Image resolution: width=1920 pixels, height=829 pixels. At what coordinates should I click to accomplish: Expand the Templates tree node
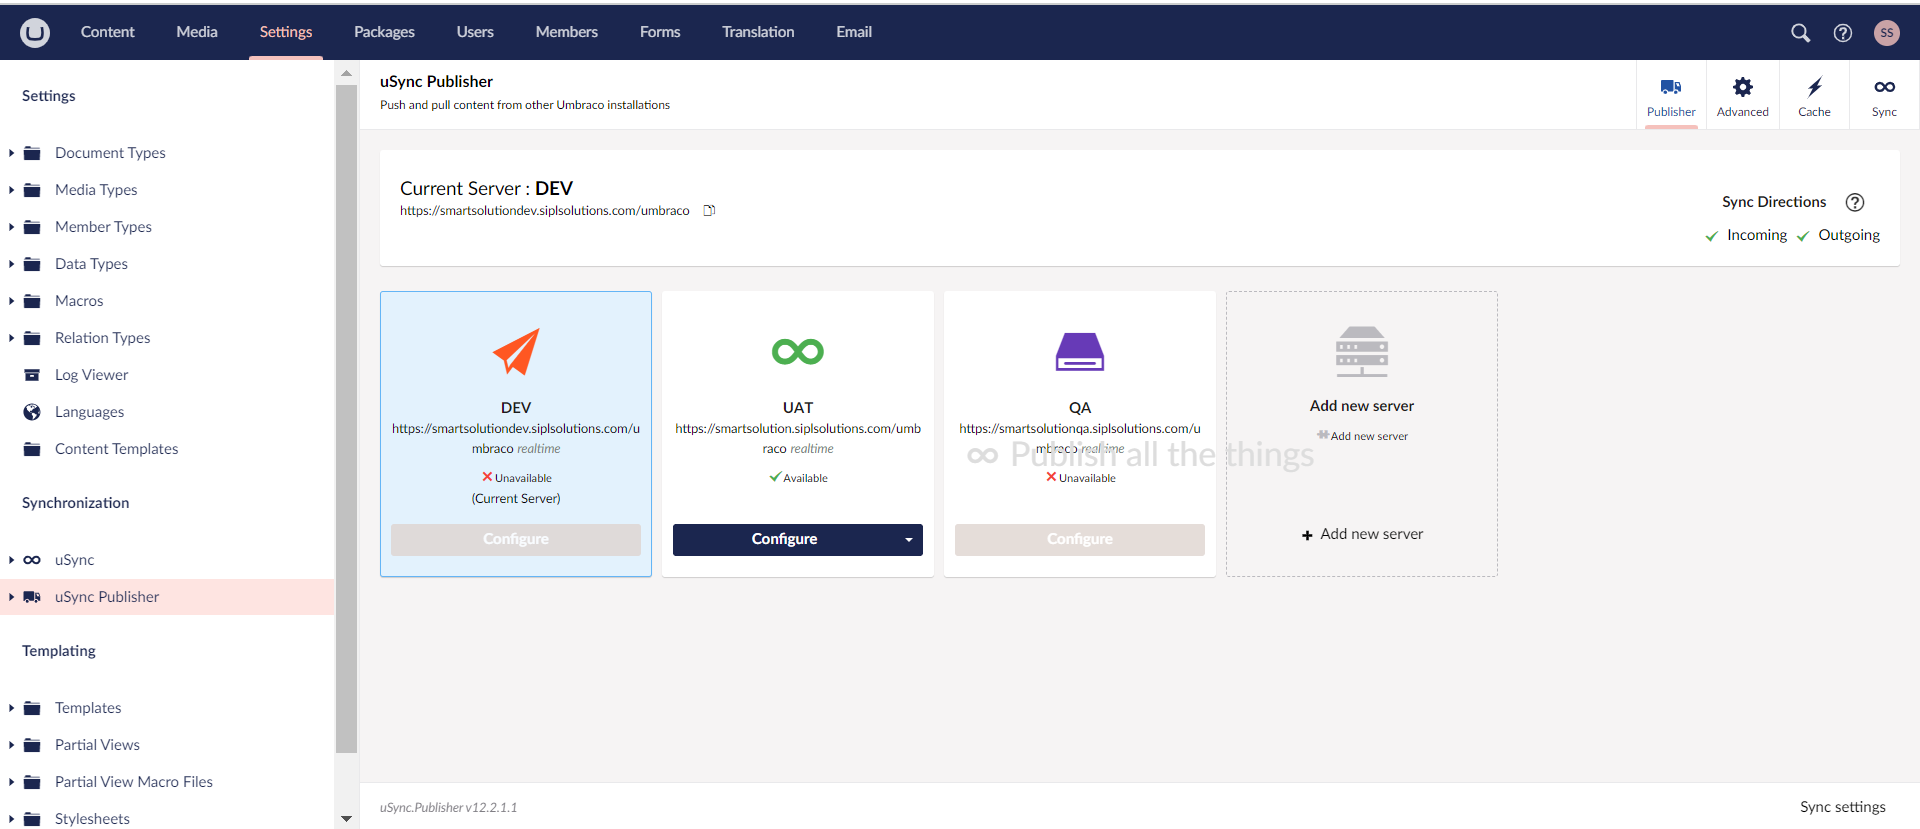(11, 708)
